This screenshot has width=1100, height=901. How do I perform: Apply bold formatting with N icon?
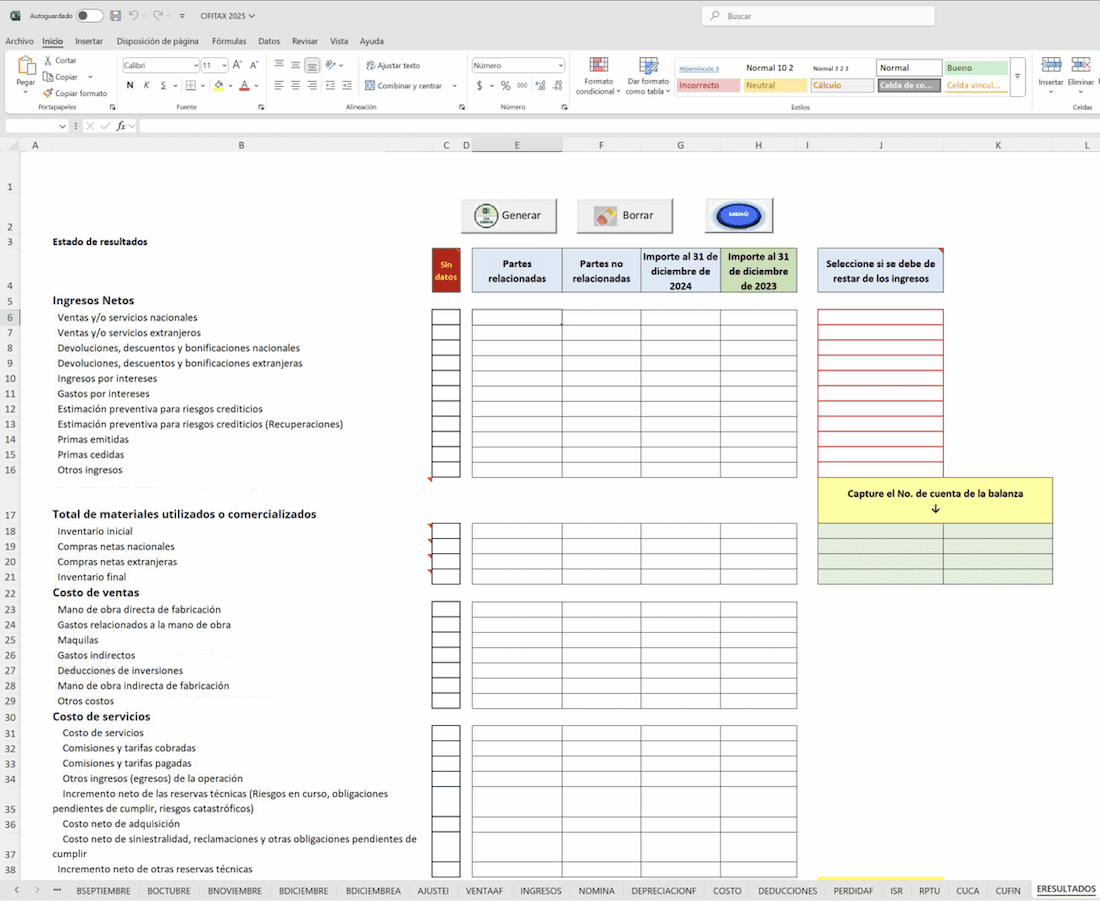pyautogui.click(x=129, y=85)
